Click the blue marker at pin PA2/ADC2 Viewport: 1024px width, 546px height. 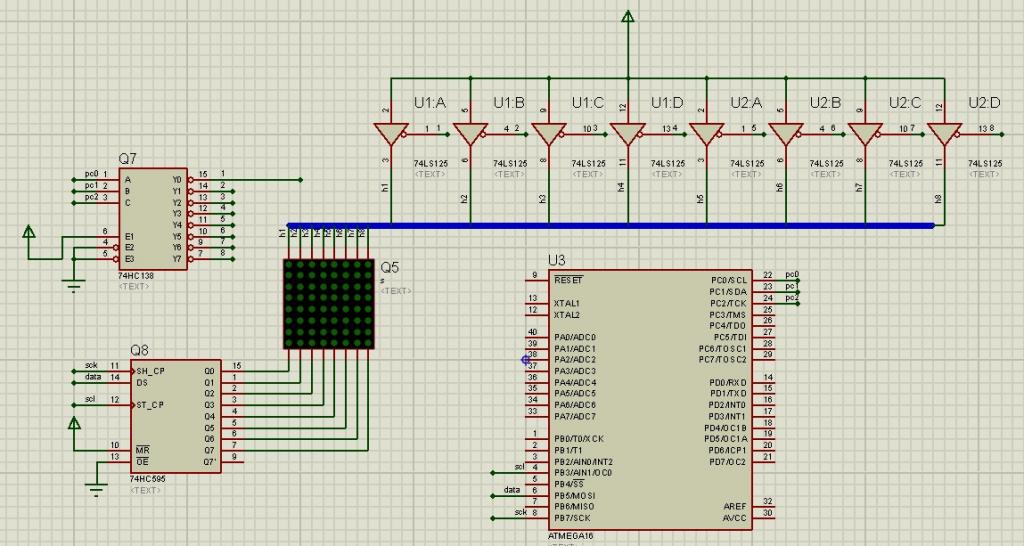[526, 360]
